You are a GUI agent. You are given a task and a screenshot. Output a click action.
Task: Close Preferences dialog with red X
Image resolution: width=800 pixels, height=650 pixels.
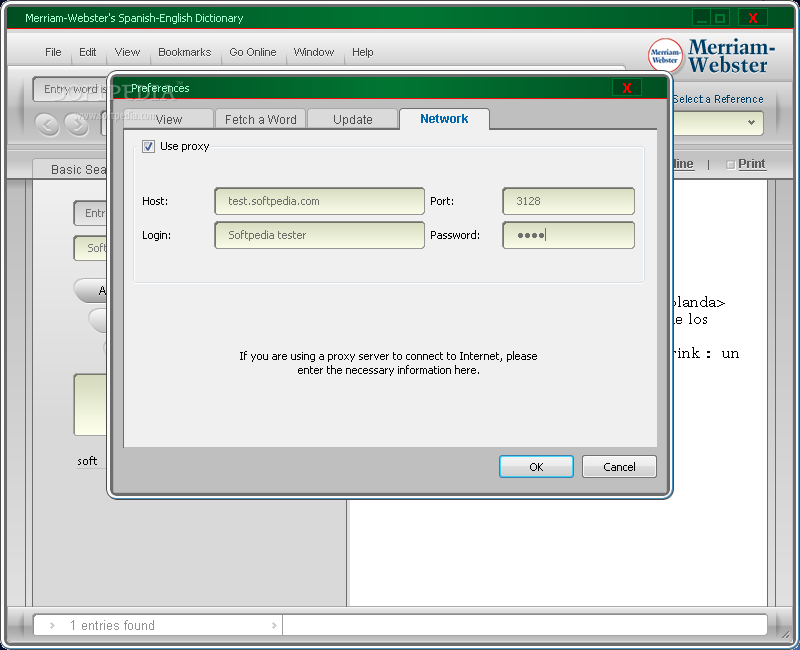tap(627, 88)
